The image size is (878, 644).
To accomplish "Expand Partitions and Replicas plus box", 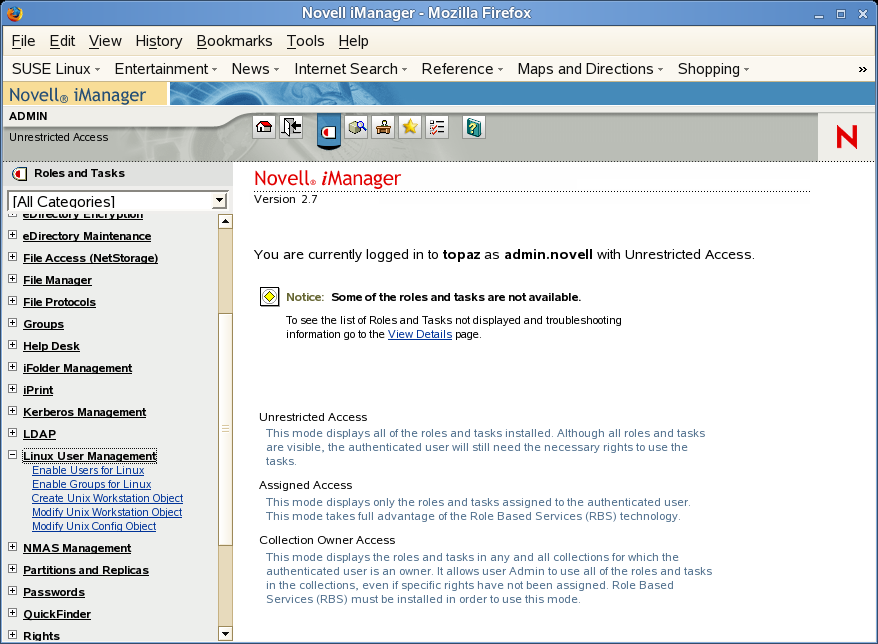I will (x=12, y=569).
